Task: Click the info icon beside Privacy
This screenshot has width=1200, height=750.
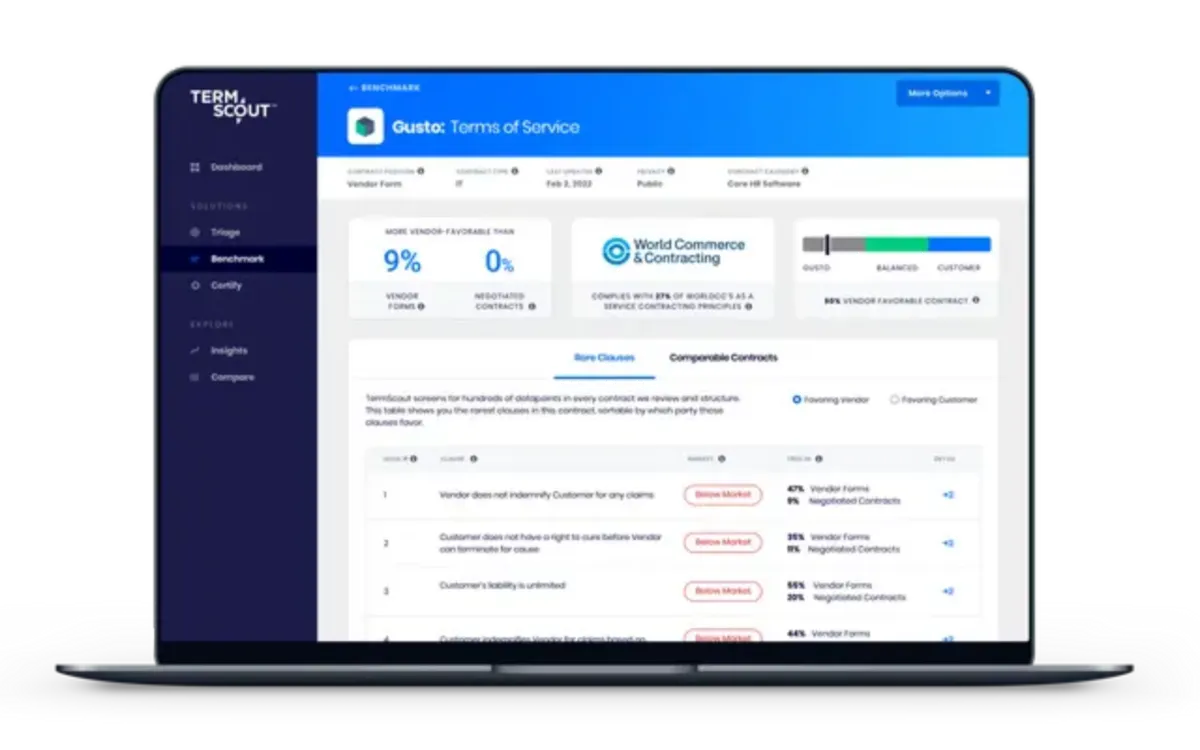Action: tap(673, 171)
